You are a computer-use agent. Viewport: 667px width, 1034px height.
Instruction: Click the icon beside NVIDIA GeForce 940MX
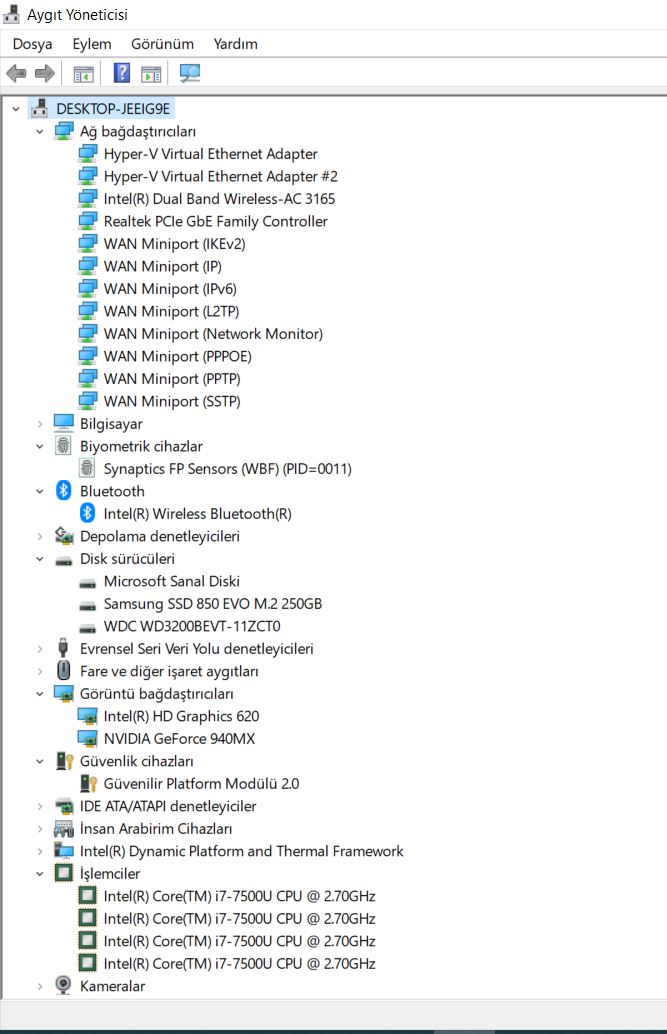pyautogui.click(x=87, y=738)
